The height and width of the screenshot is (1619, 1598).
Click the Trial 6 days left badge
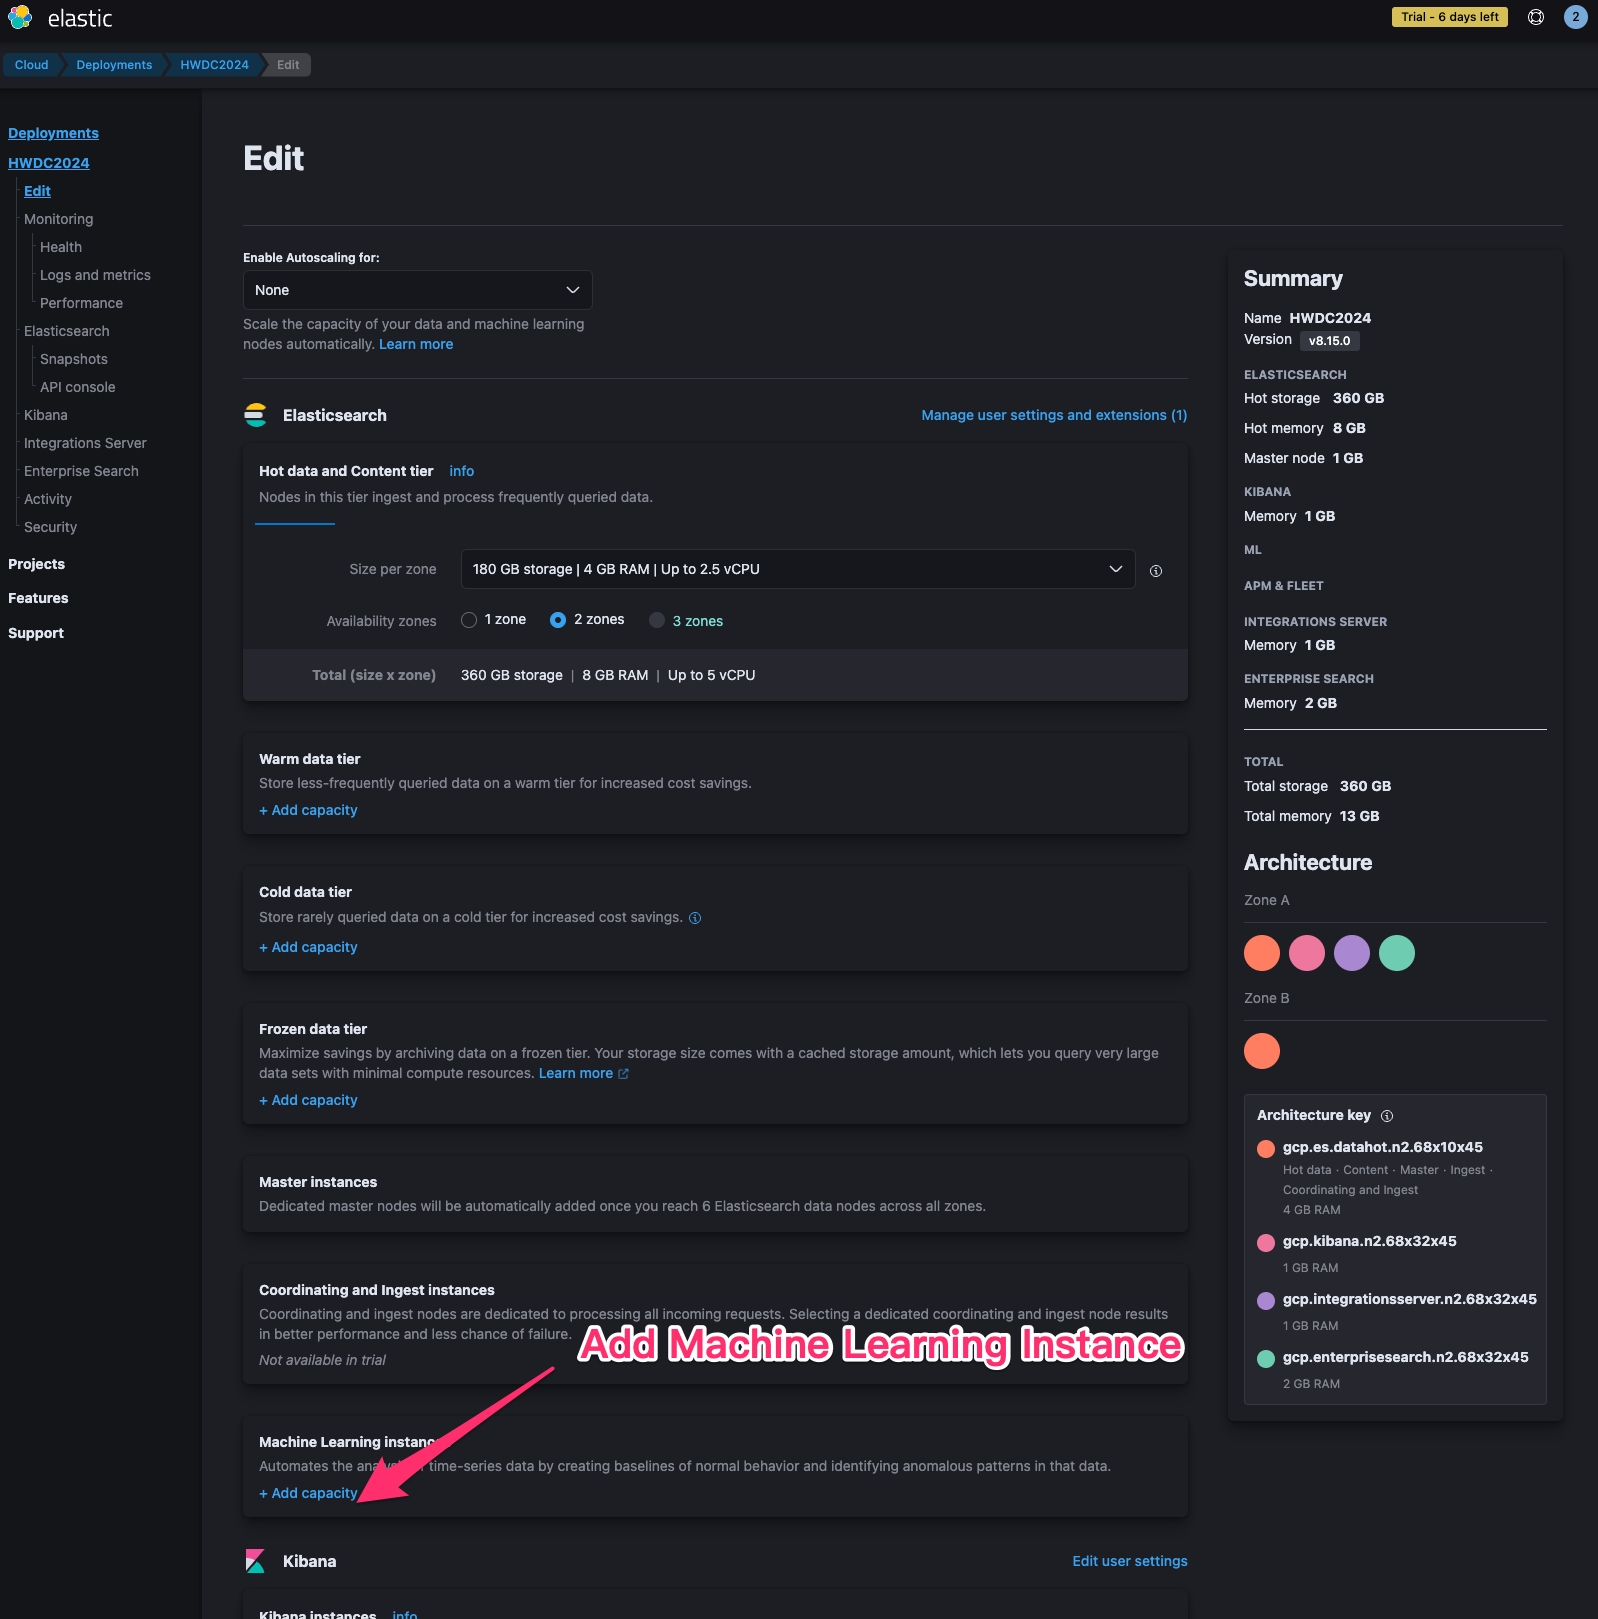pos(1449,17)
